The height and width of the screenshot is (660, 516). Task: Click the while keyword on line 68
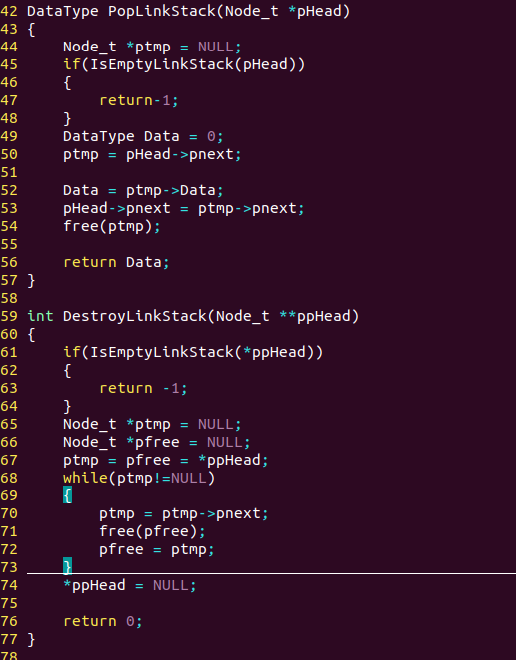(x=85, y=478)
